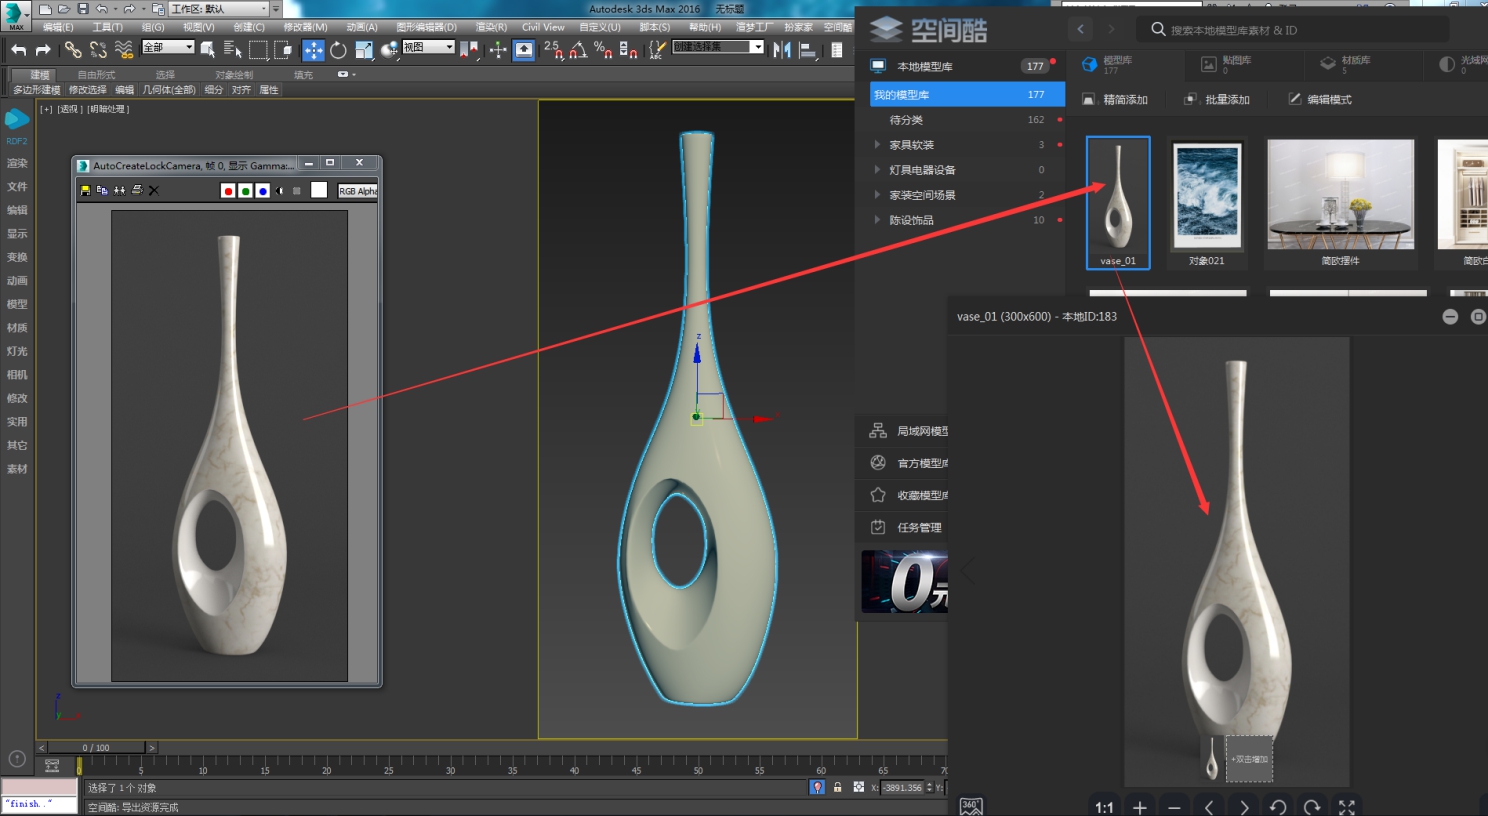Screen dimensions: 1488x816
Task: Expand the 家具软装 category
Action: (x=877, y=144)
